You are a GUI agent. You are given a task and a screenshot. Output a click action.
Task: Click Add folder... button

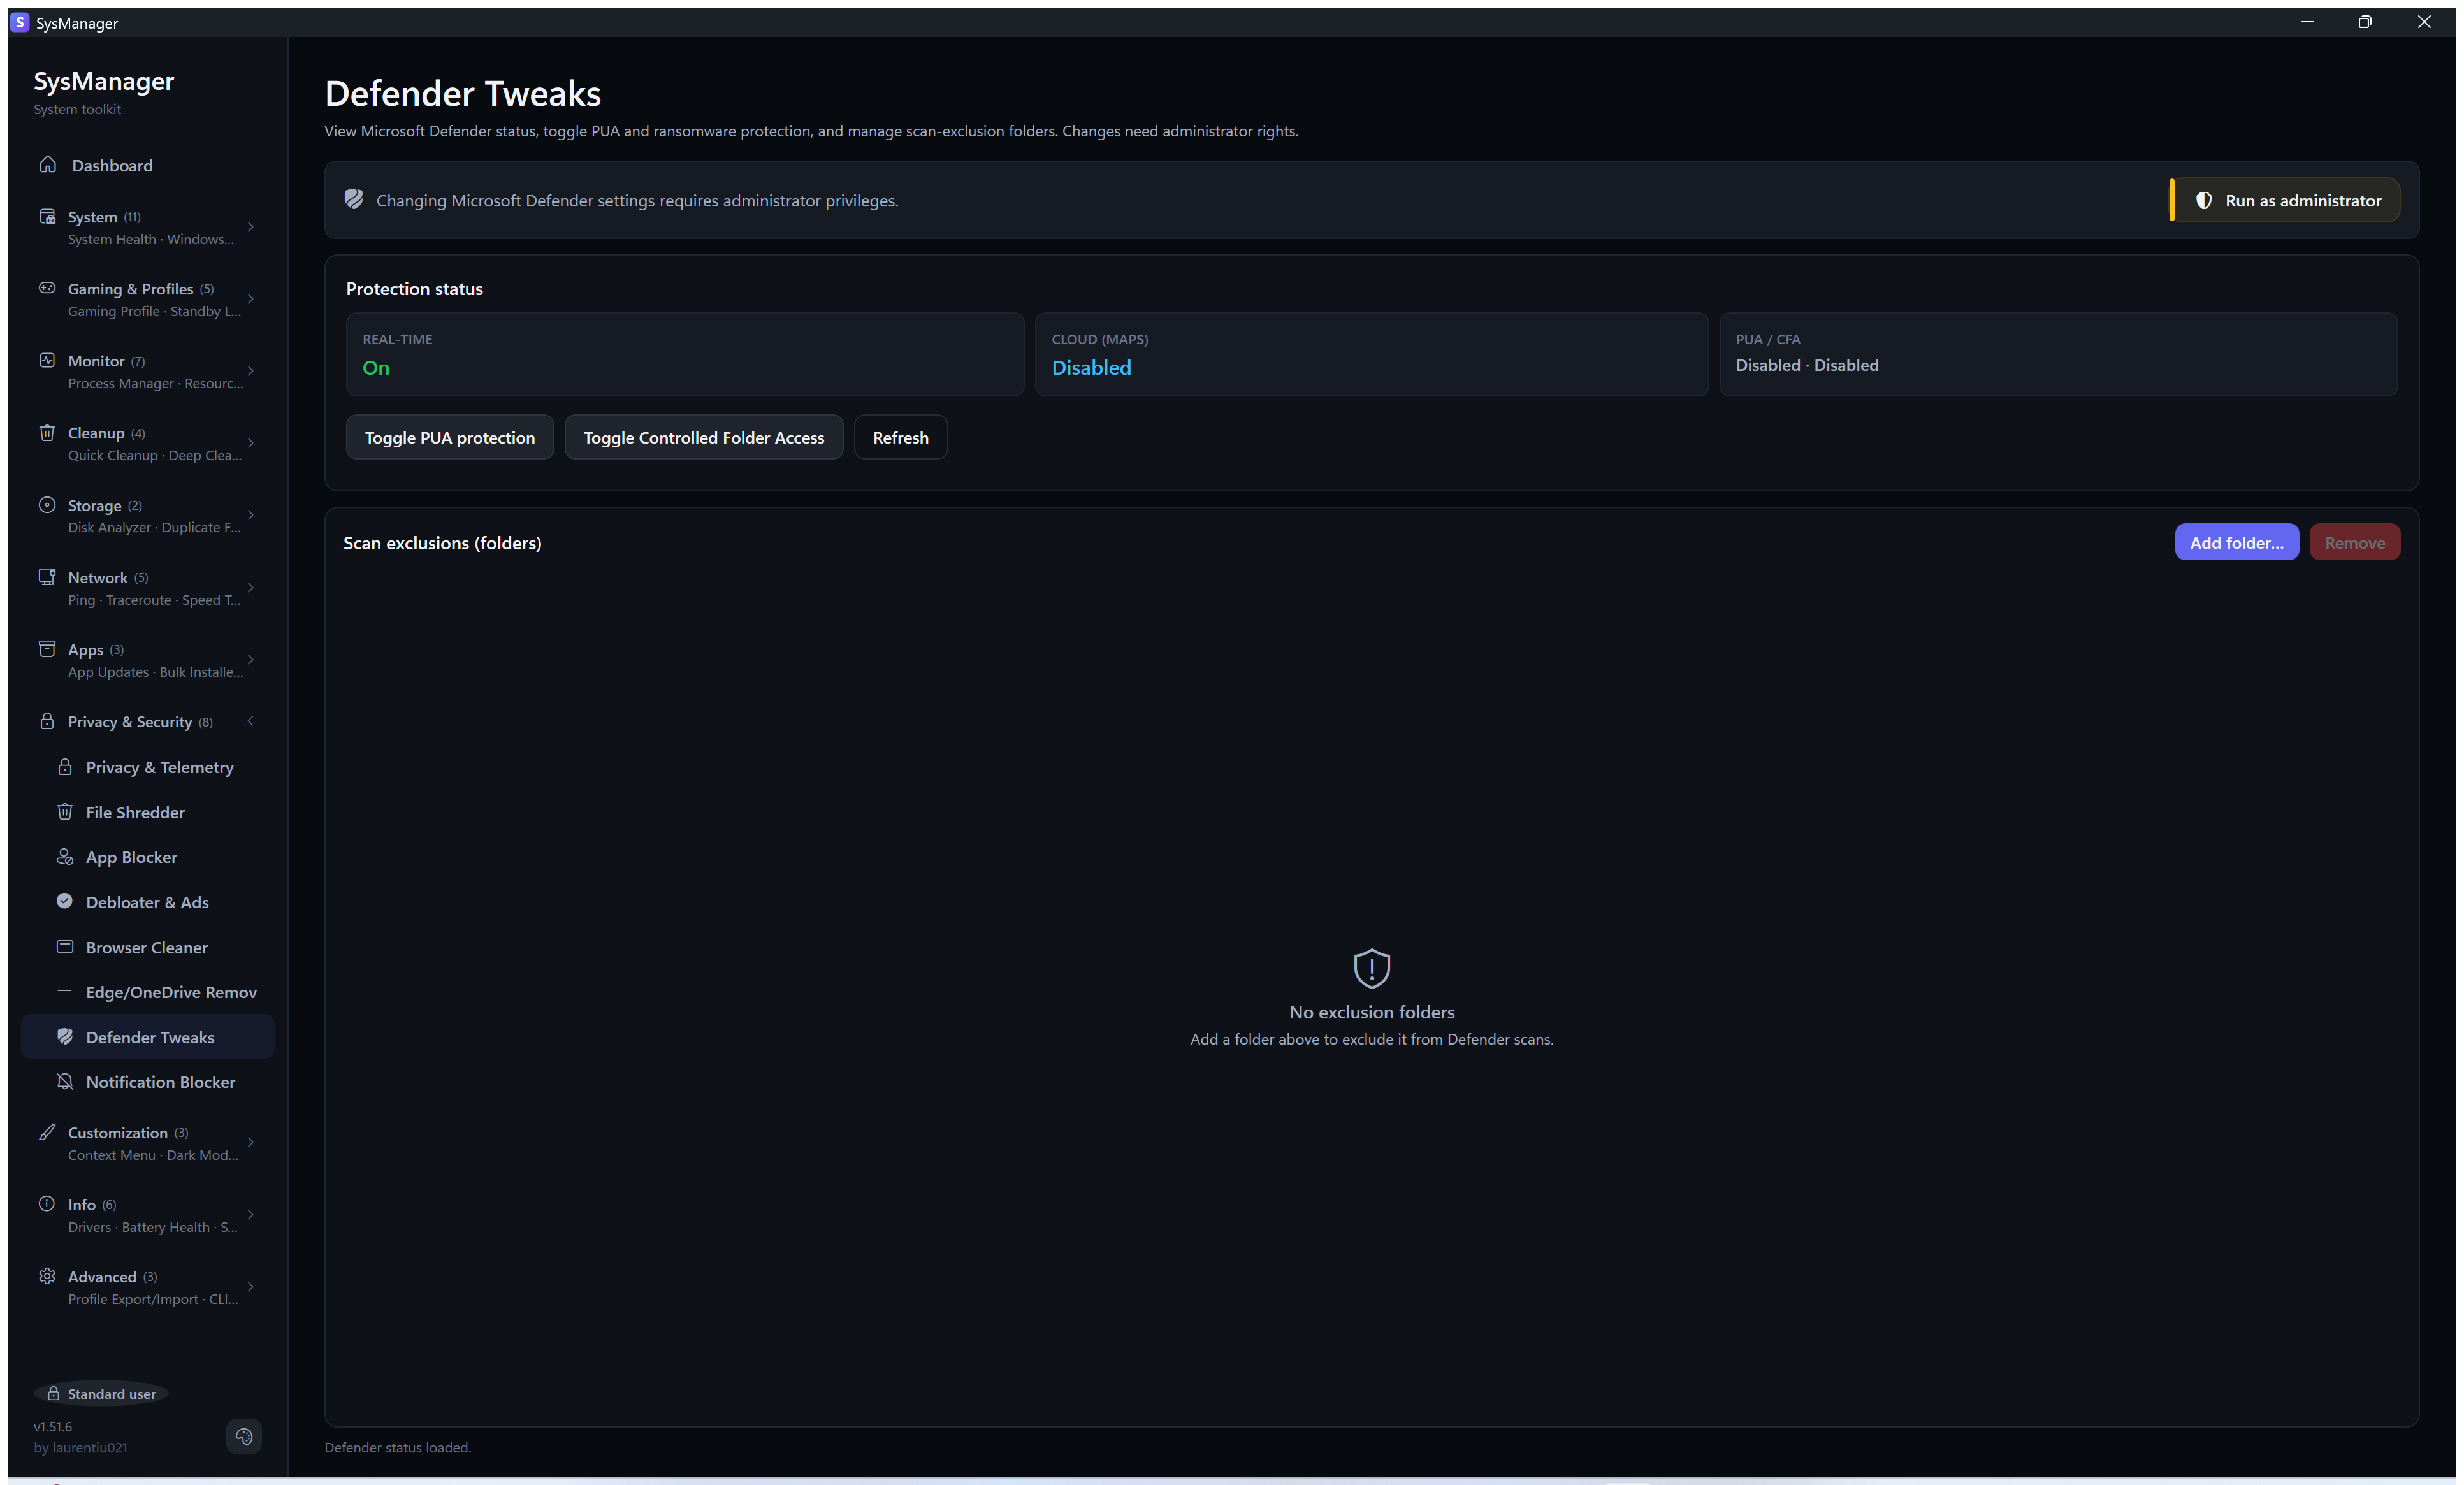click(2236, 542)
